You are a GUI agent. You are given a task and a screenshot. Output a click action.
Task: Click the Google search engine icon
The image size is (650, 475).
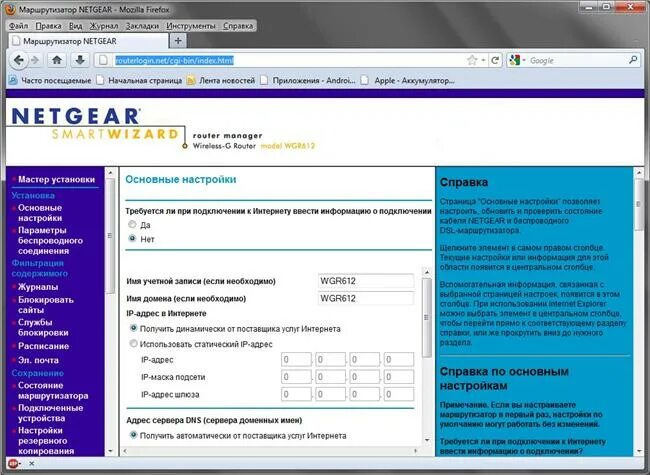point(514,61)
